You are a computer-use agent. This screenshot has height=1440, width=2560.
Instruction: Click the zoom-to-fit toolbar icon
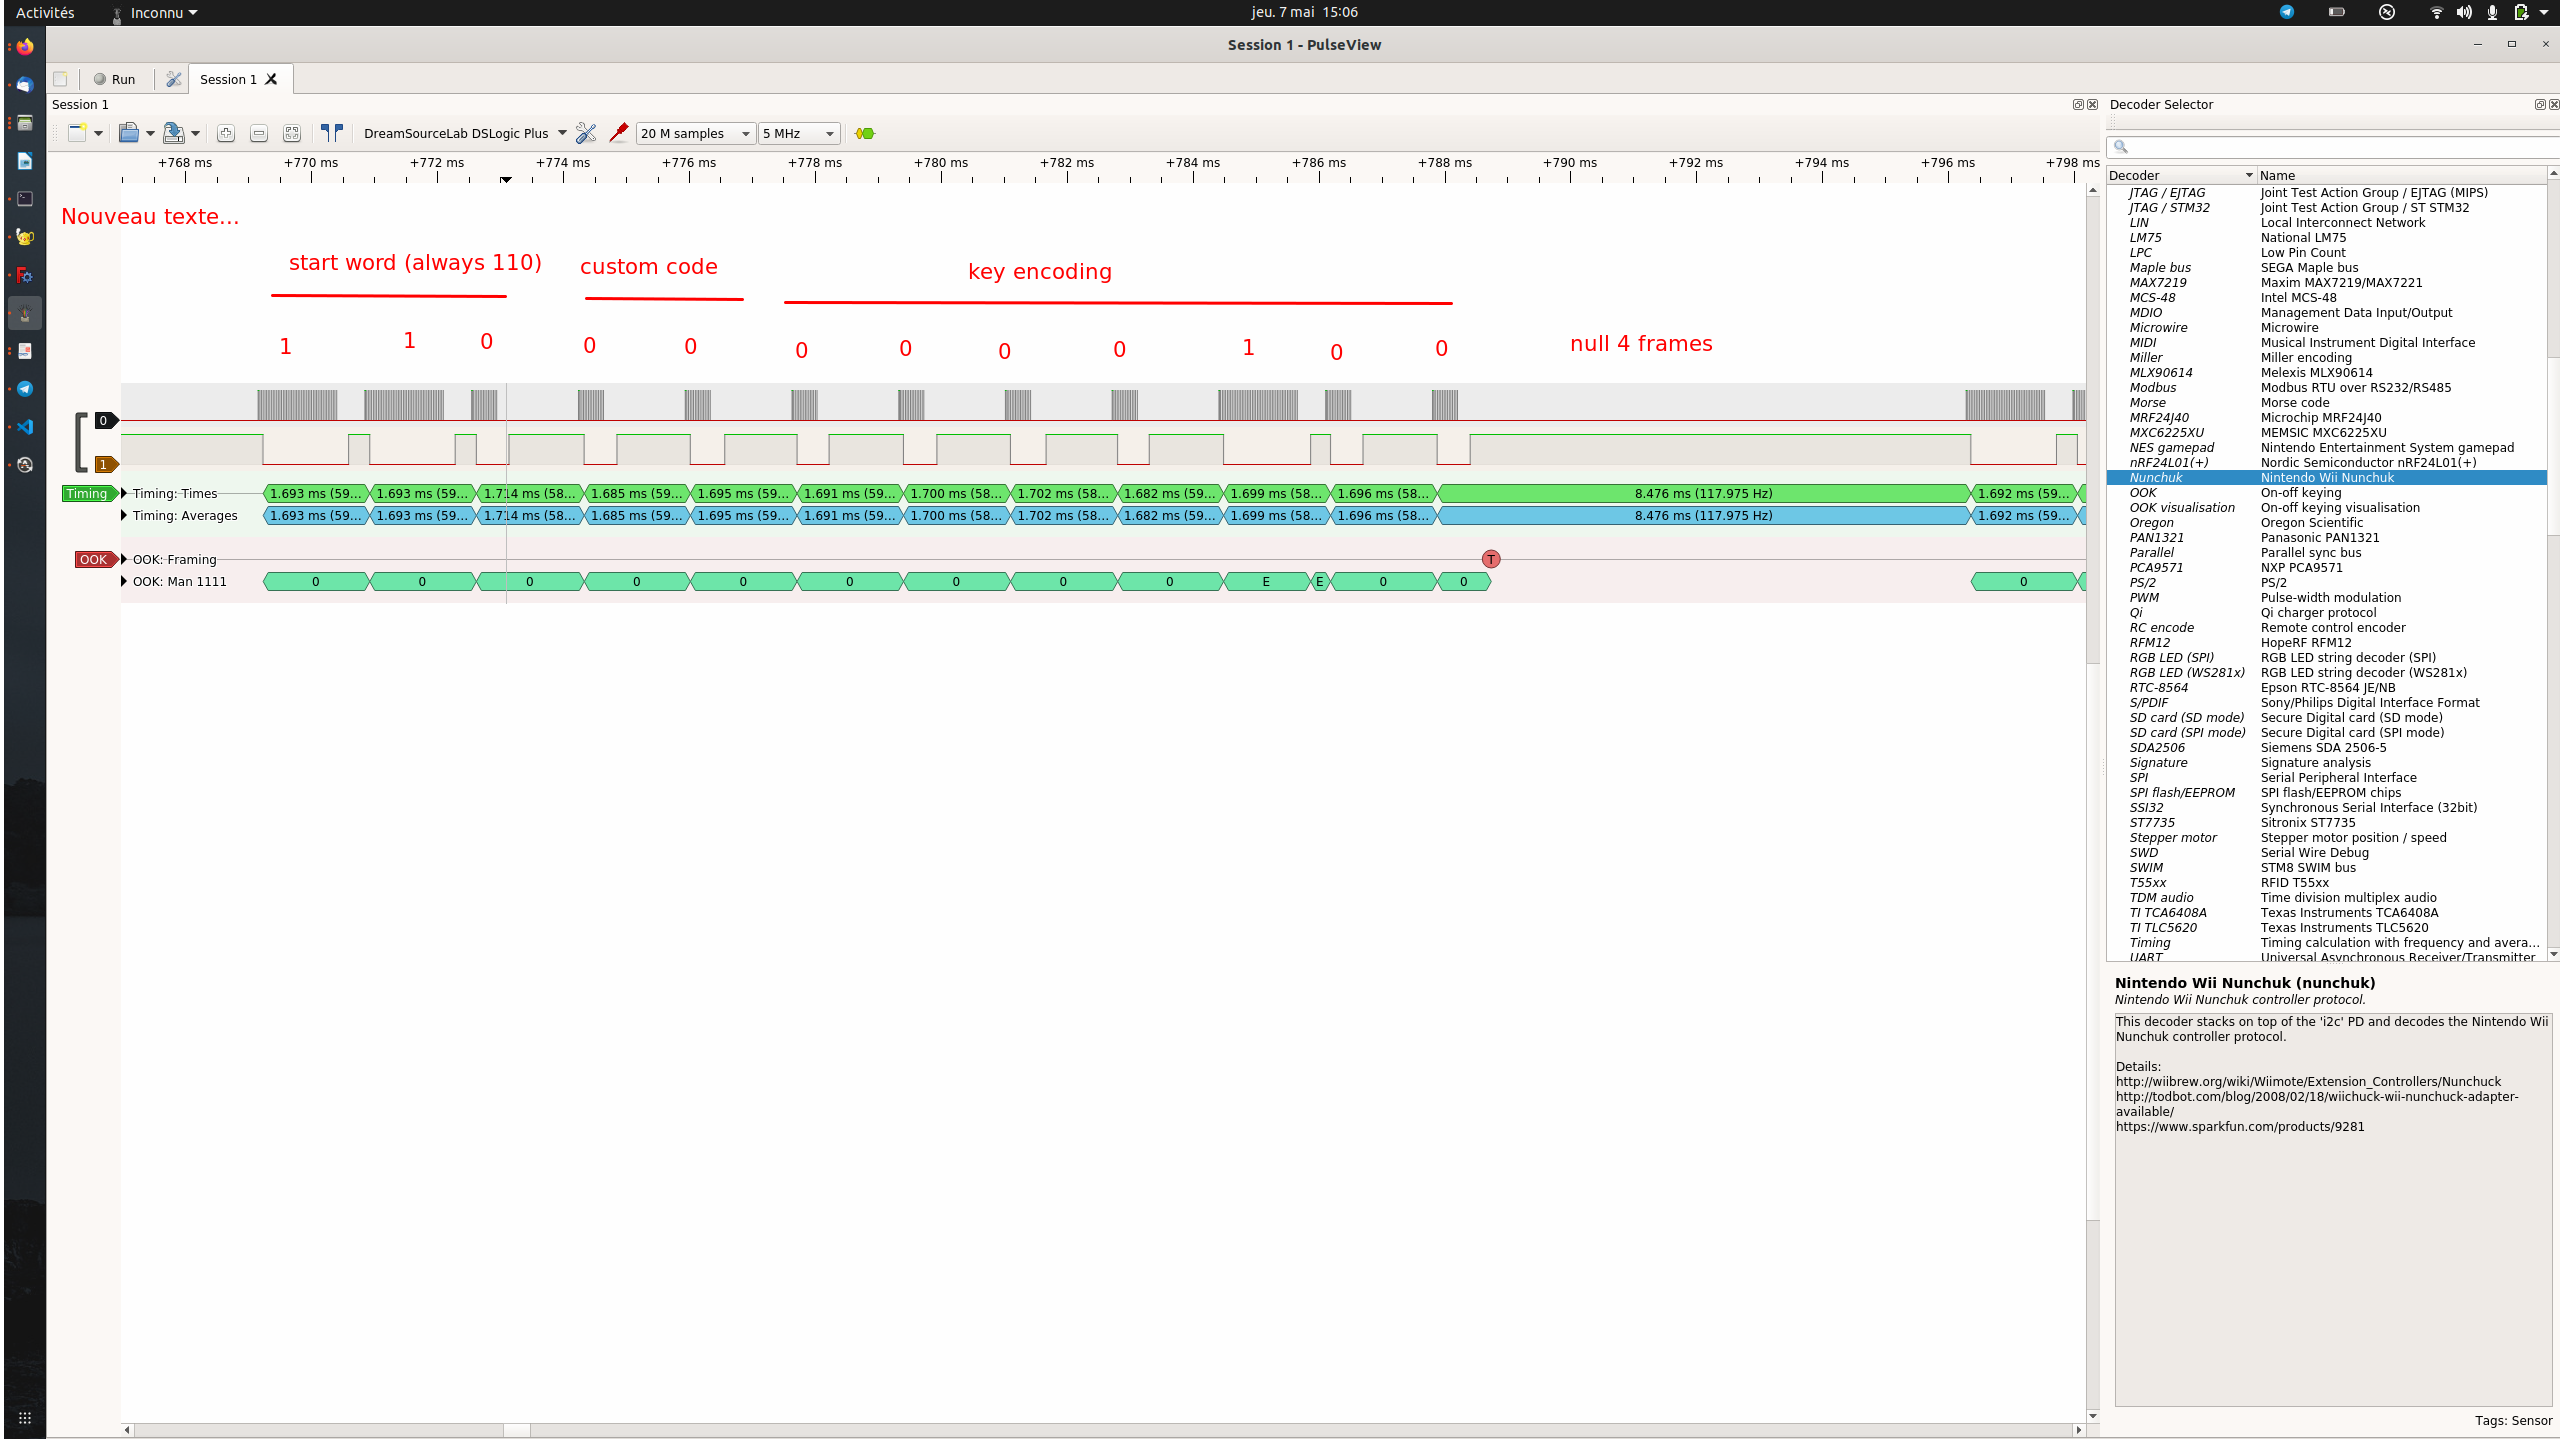coord(292,133)
